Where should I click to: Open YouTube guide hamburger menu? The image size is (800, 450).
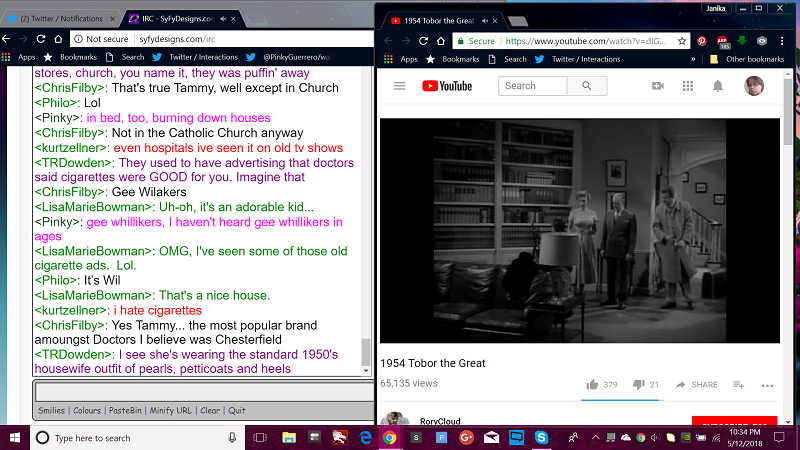[399, 86]
